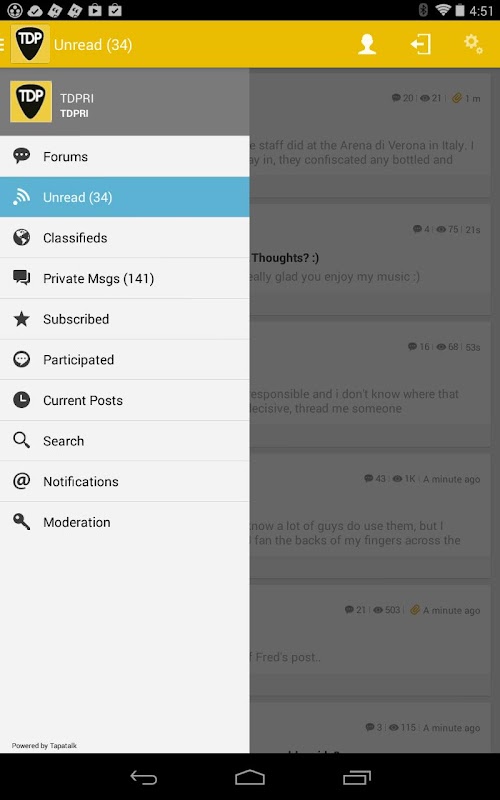Tap the Powered by Tapatalk link

tap(44, 745)
